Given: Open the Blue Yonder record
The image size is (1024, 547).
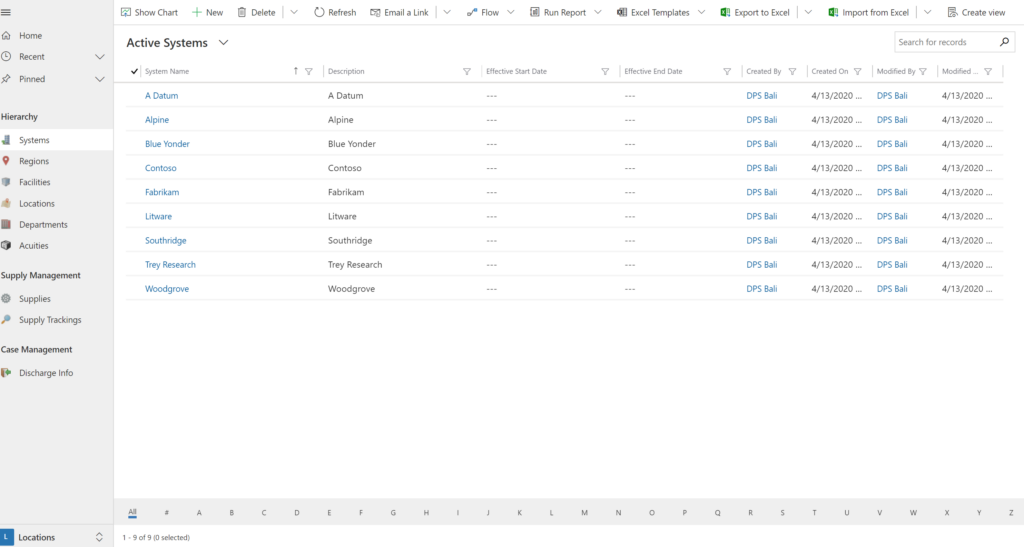Looking at the screenshot, I should click(x=167, y=144).
